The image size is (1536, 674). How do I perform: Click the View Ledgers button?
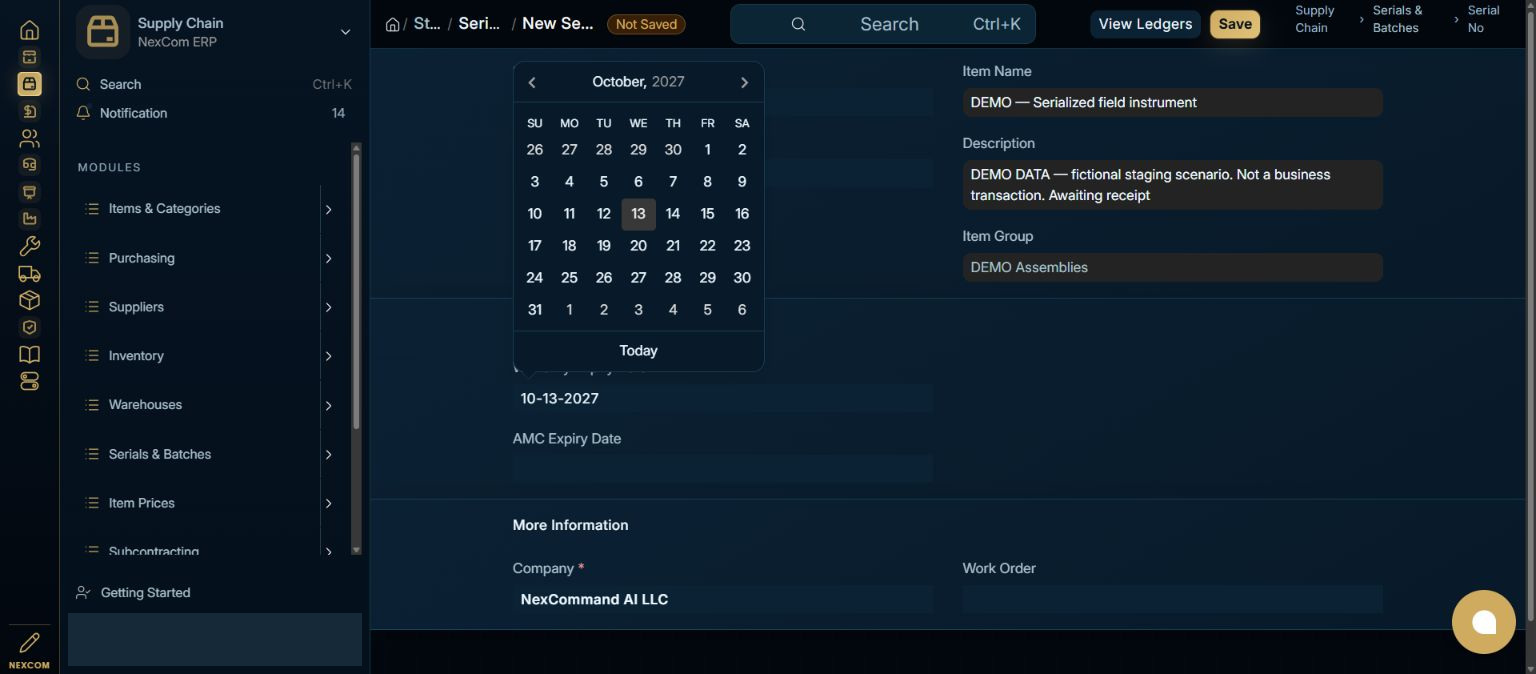[x=1145, y=24]
